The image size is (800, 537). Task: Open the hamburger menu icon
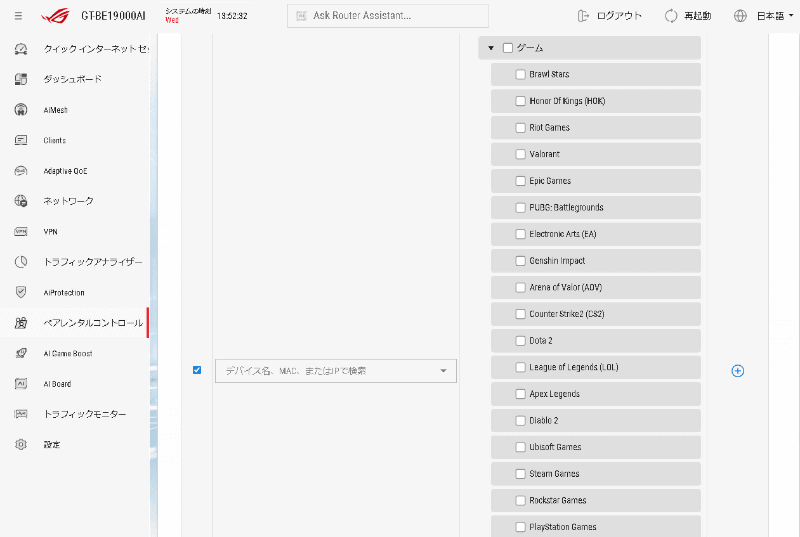coord(18,16)
